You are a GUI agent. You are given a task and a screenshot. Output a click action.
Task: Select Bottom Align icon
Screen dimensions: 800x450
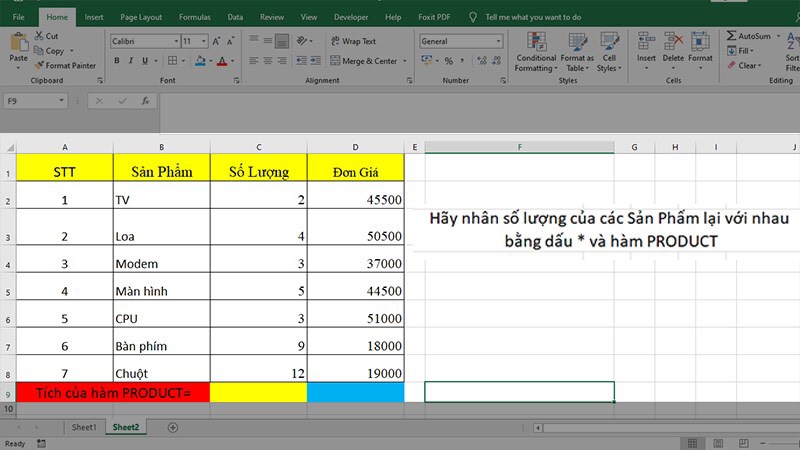pos(282,41)
